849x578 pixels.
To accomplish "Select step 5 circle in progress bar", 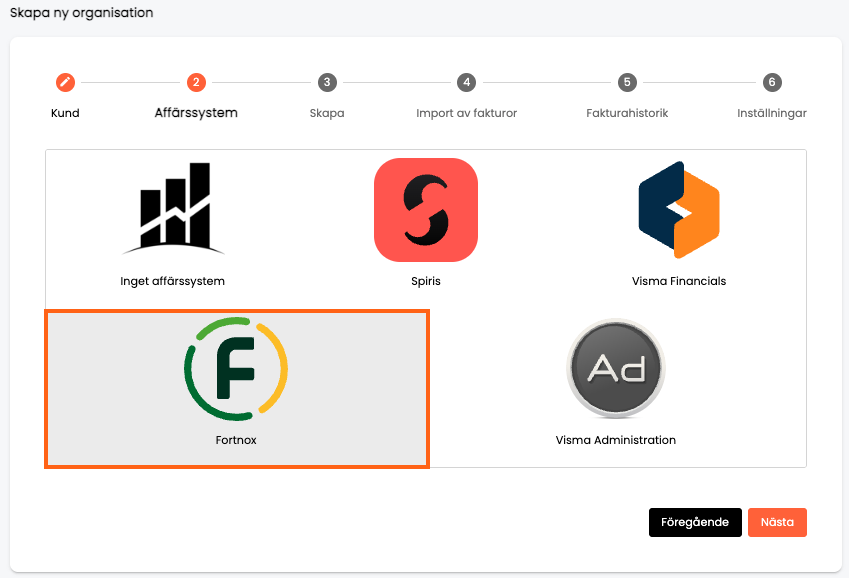I will [627, 82].
